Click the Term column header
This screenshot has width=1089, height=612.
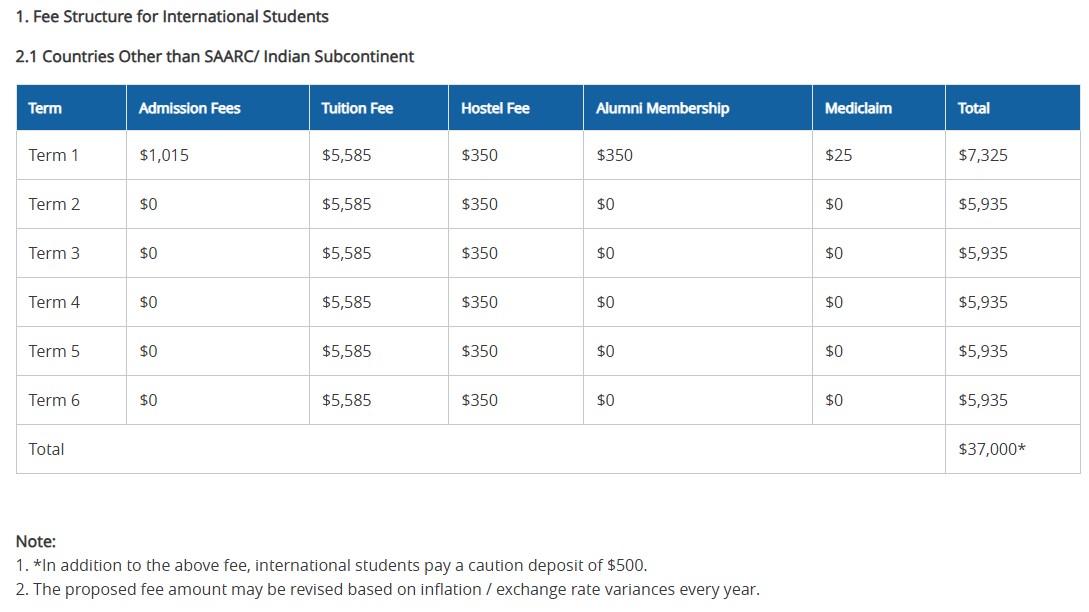(x=45, y=108)
